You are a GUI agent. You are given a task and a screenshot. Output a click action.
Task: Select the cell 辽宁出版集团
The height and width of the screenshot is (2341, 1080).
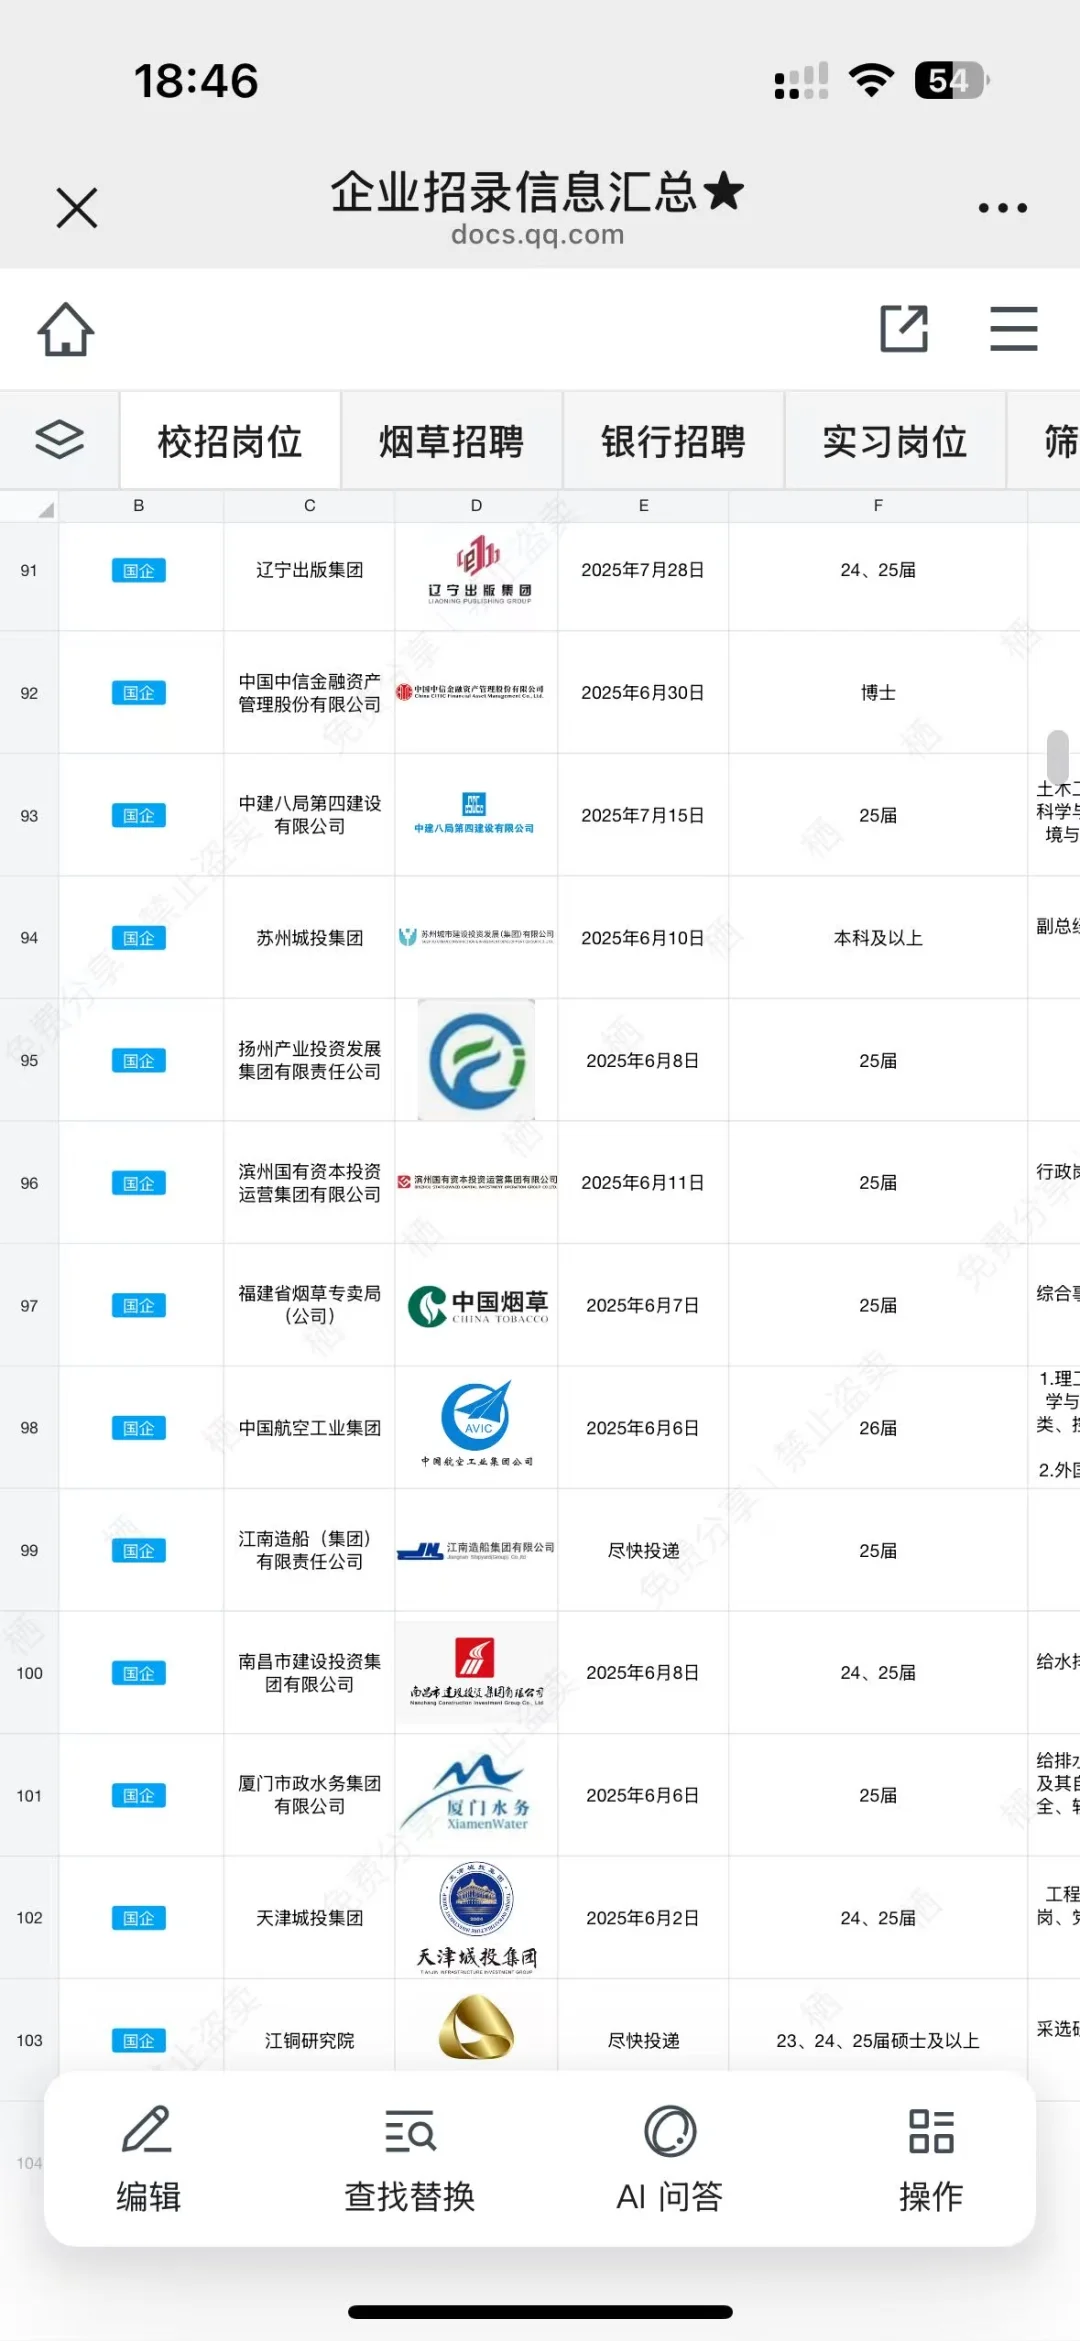point(310,571)
